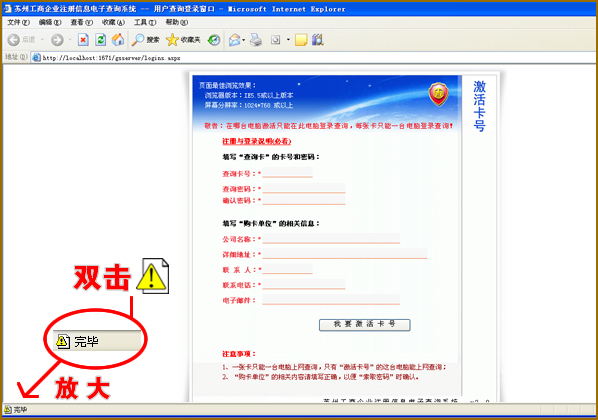Go to Home page icon
Image resolution: width=598 pixels, height=420 pixels.
[118, 39]
